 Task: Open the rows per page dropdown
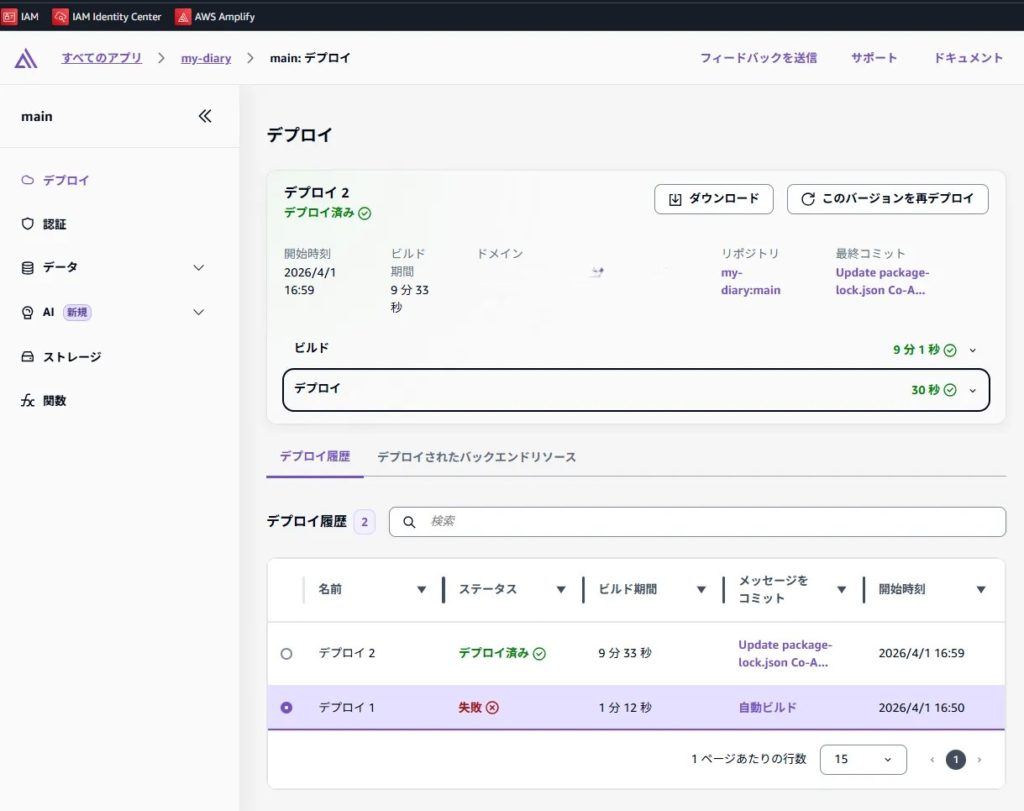click(x=862, y=759)
